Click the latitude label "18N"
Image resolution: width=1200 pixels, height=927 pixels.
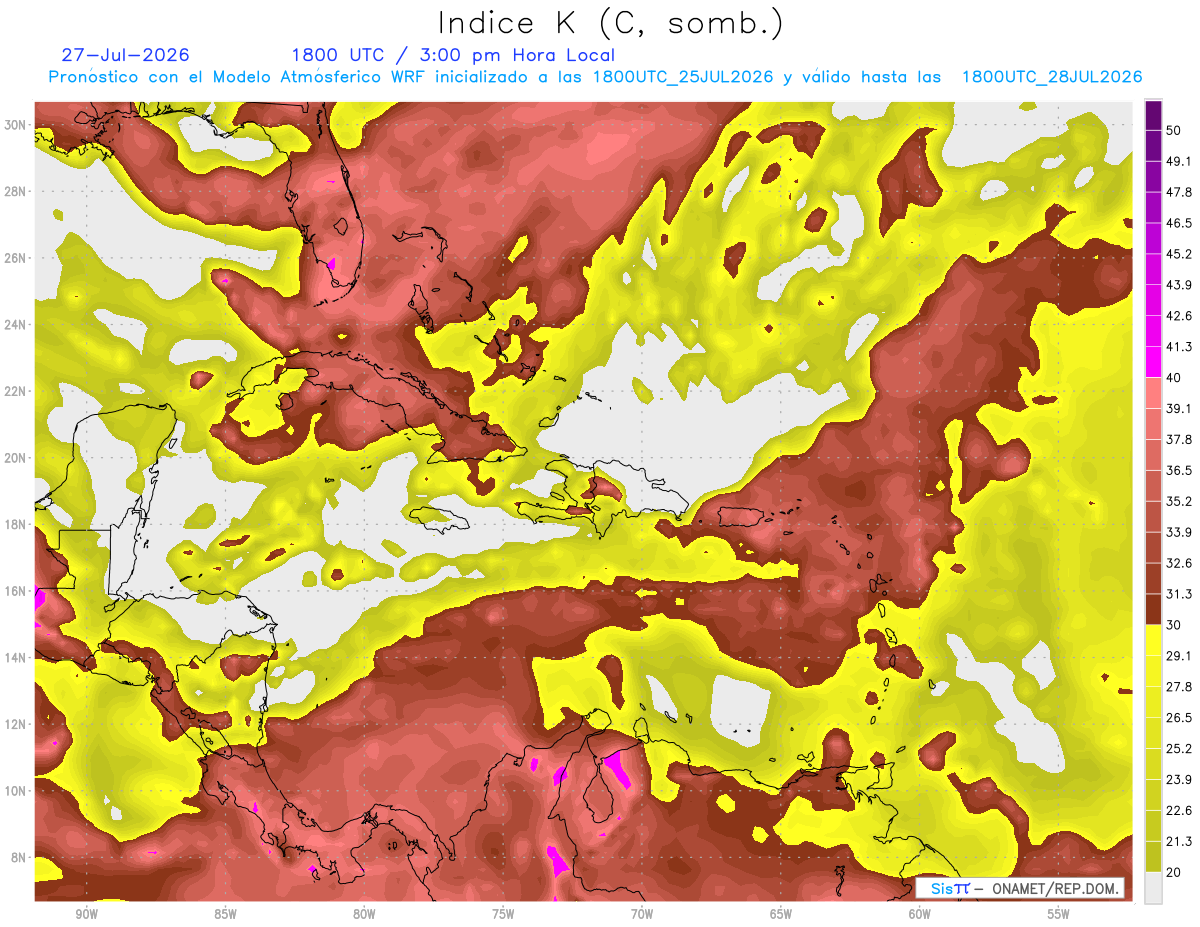(15, 524)
